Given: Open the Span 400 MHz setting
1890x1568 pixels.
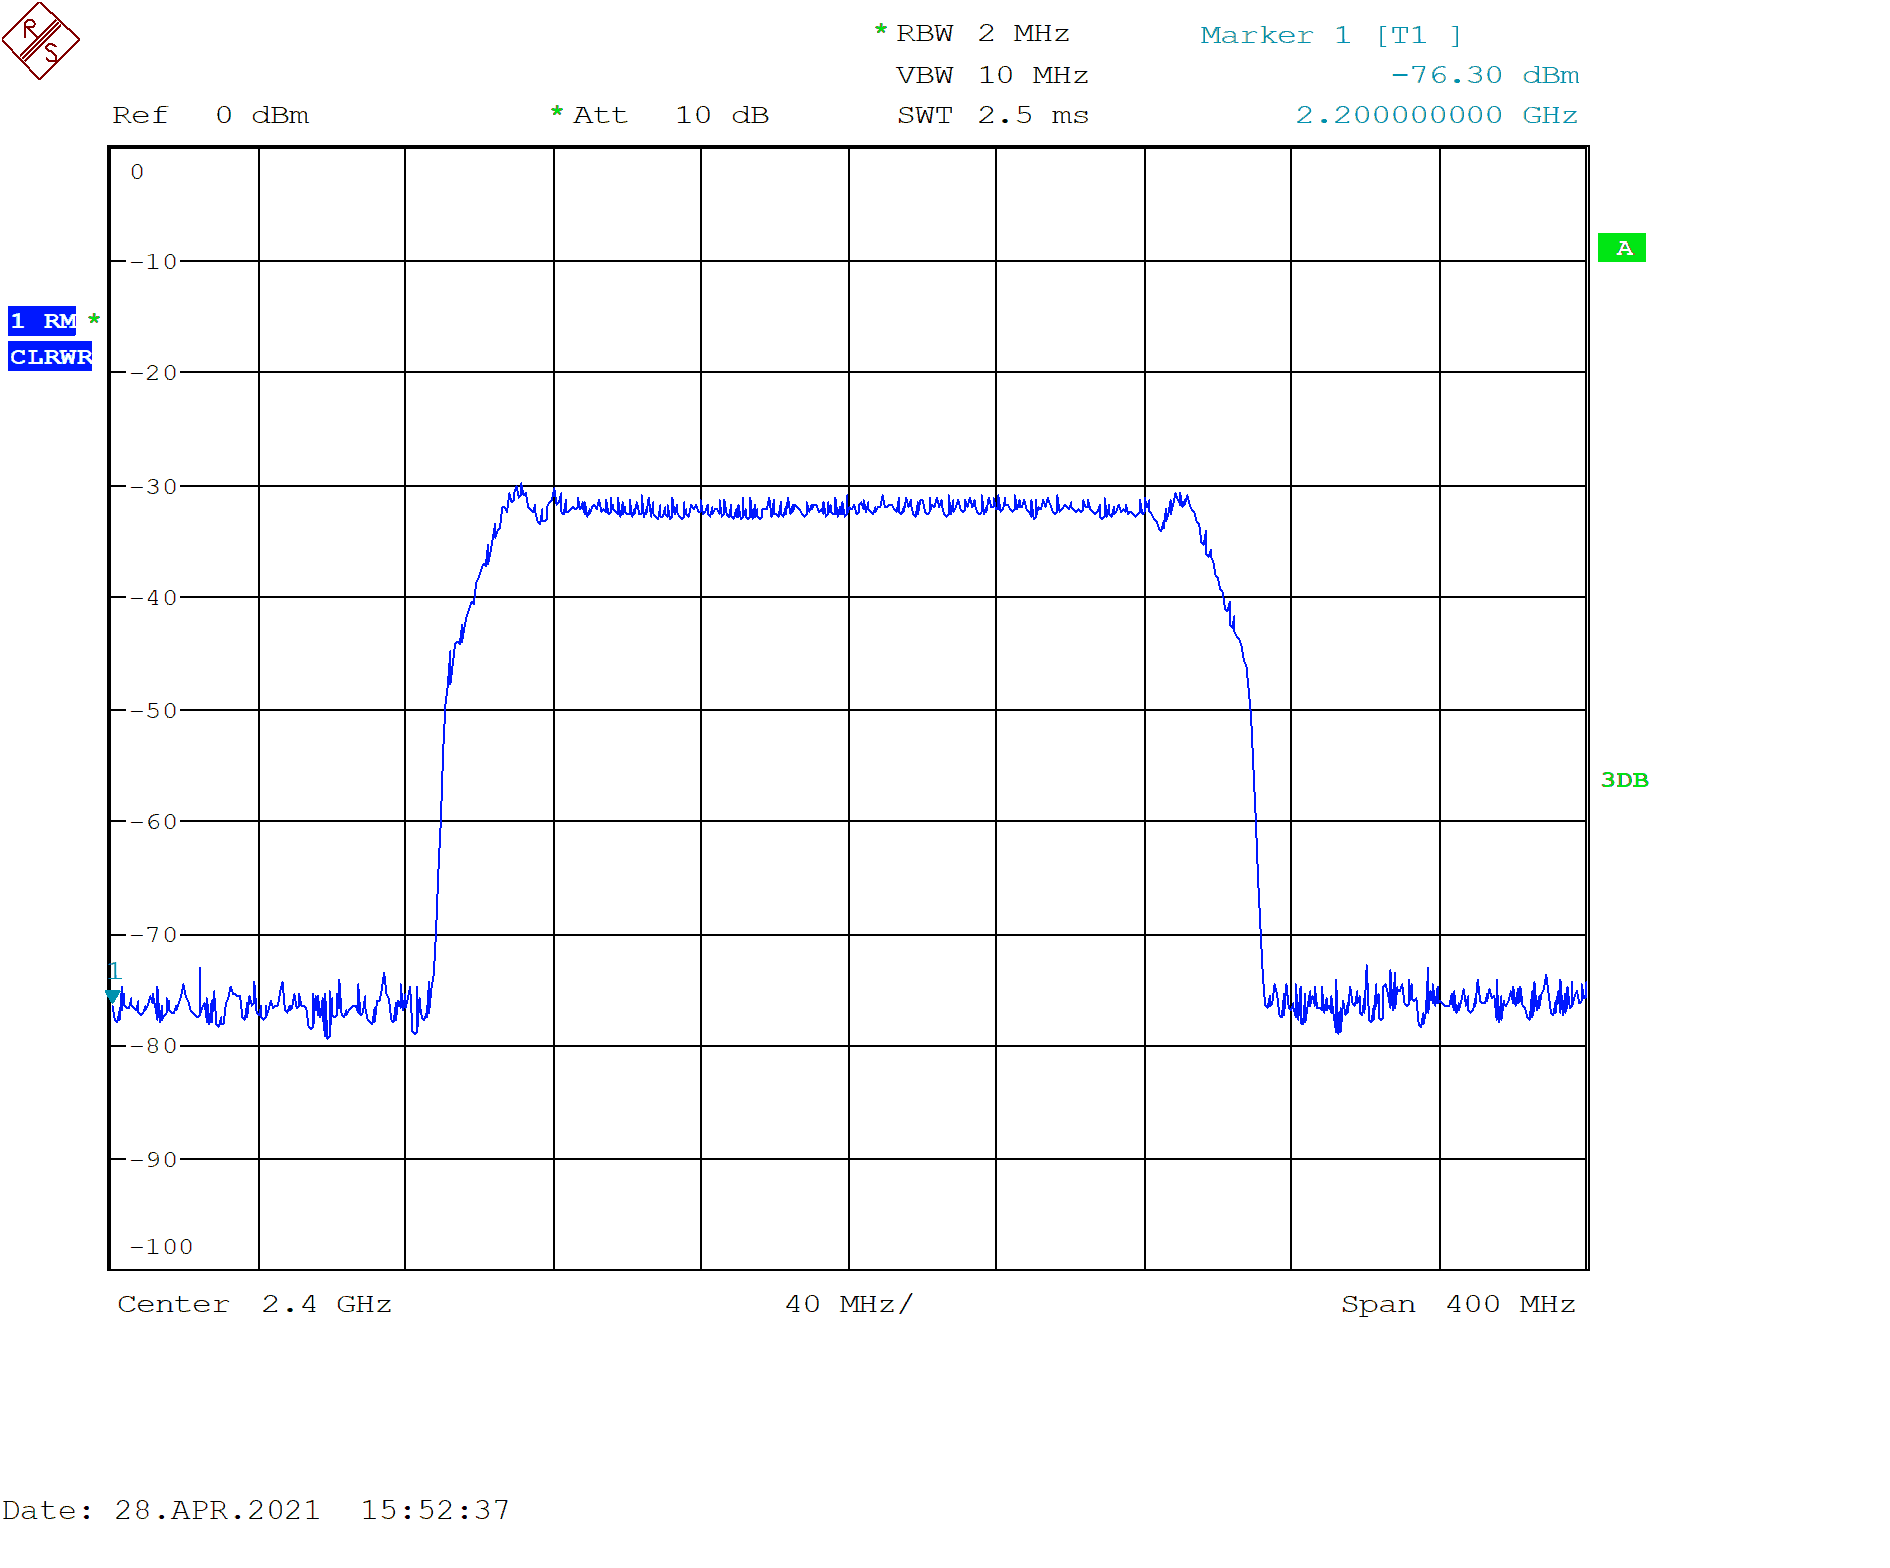Looking at the screenshot, I should click(x=1456, y=1303).
